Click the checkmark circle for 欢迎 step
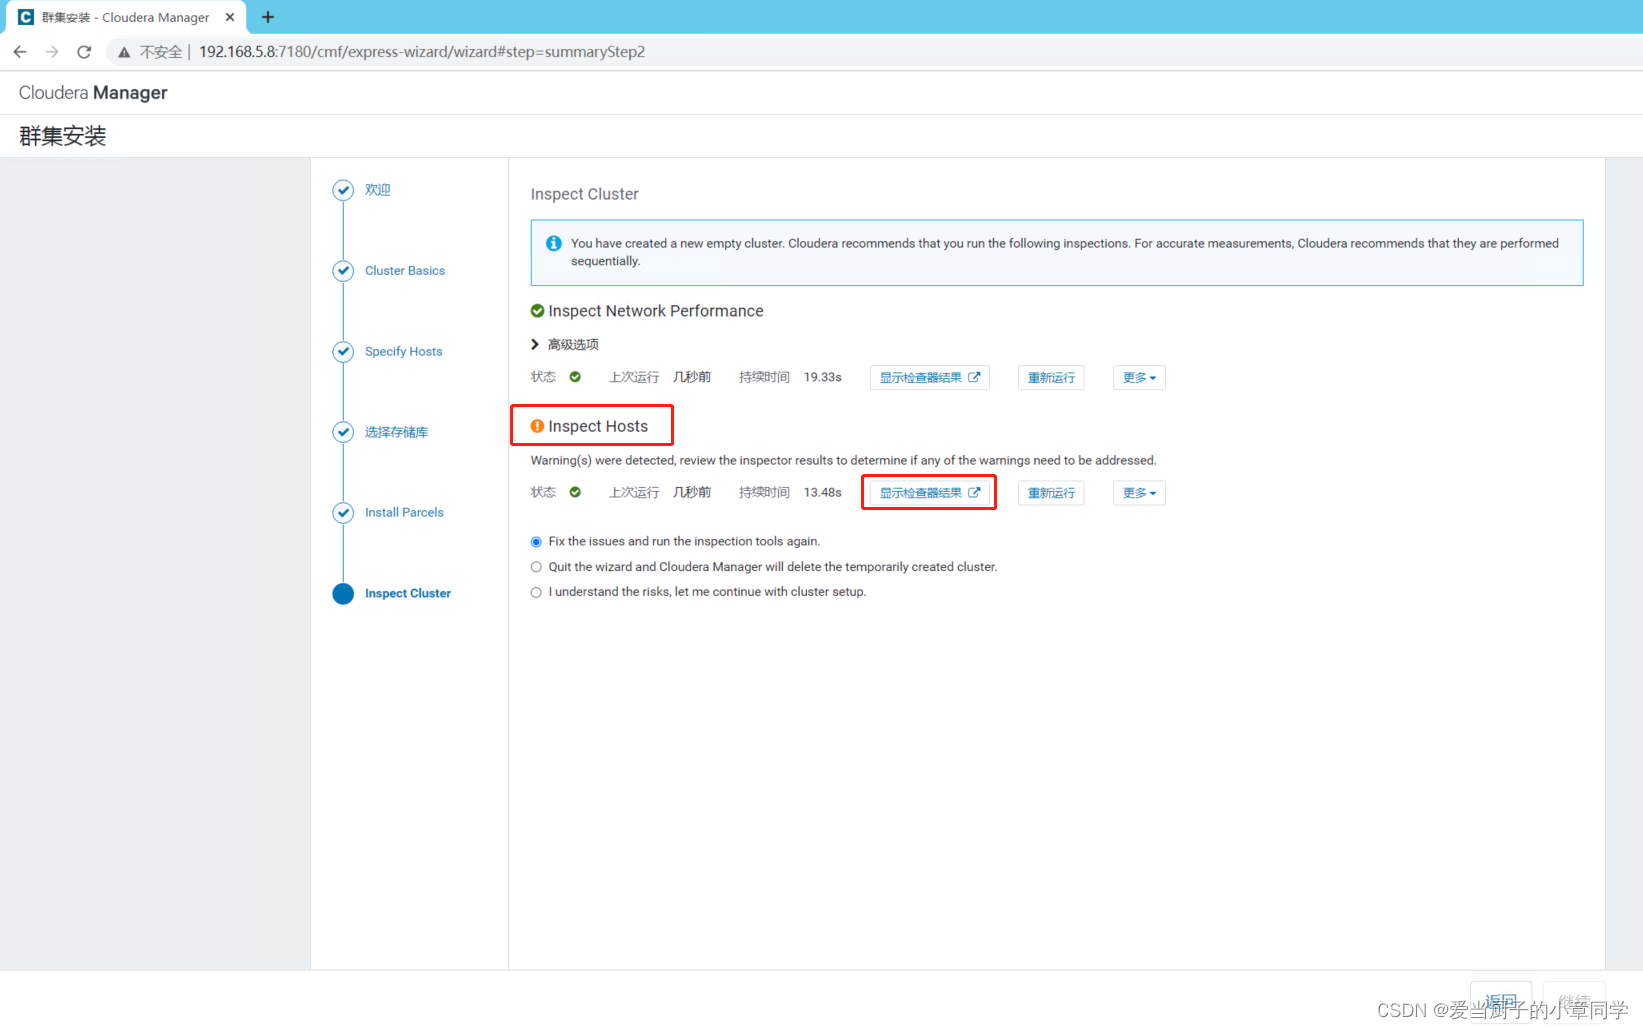 (343, 190)
